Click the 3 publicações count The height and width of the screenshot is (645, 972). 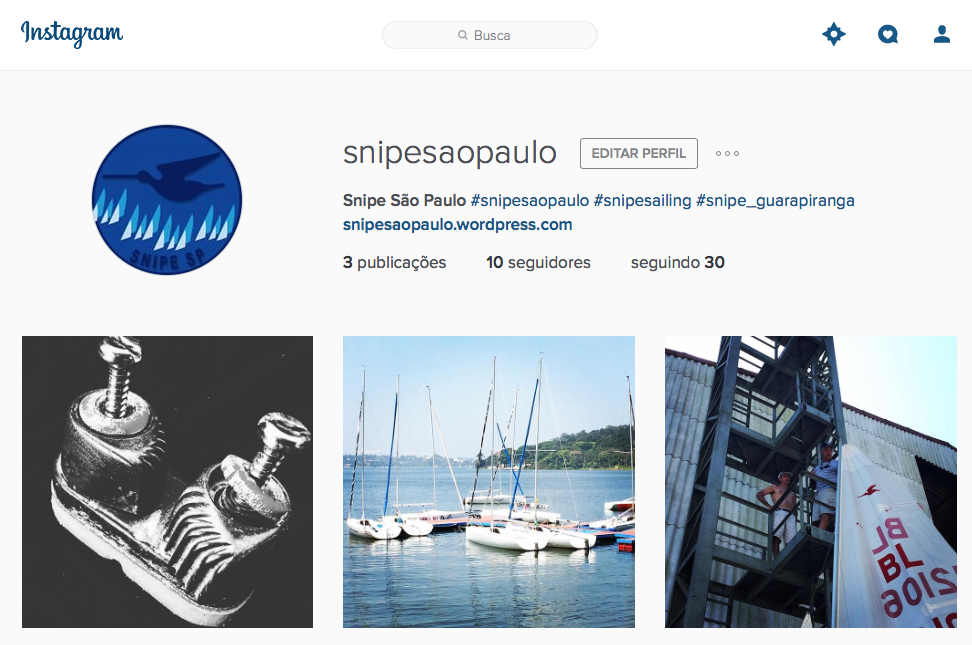click(x=394, y=262)
